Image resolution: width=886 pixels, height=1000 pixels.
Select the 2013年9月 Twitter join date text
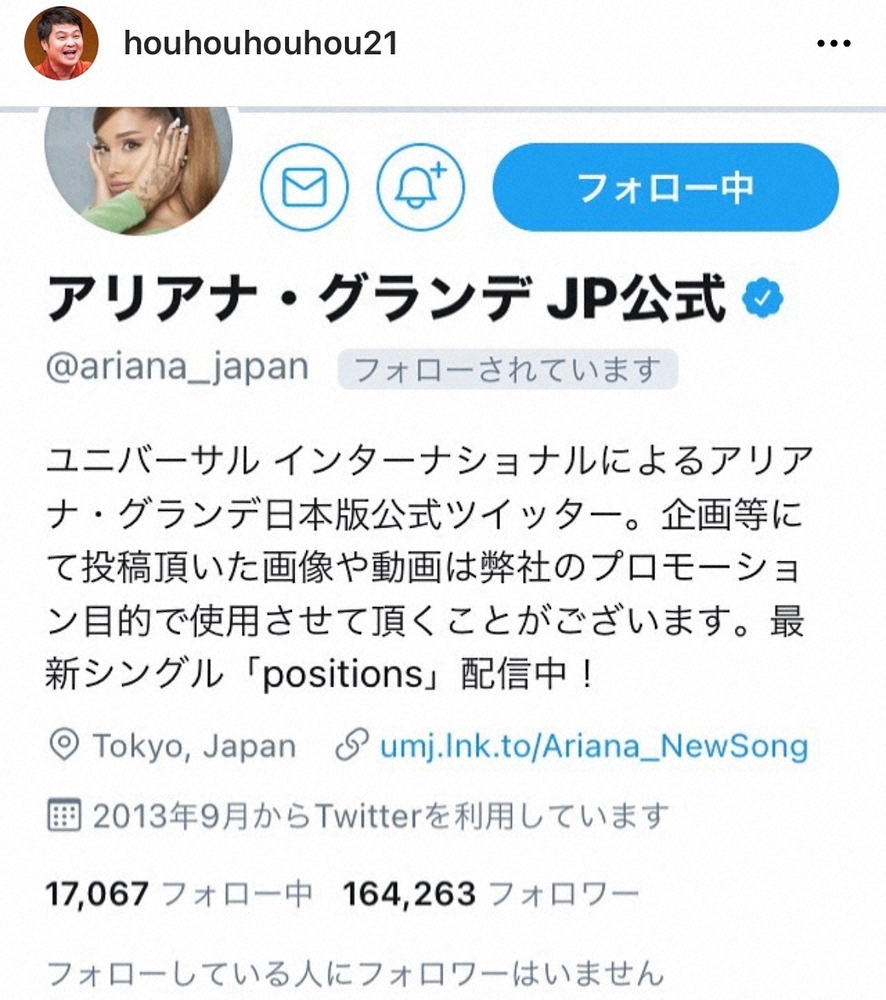pos(381,816)
